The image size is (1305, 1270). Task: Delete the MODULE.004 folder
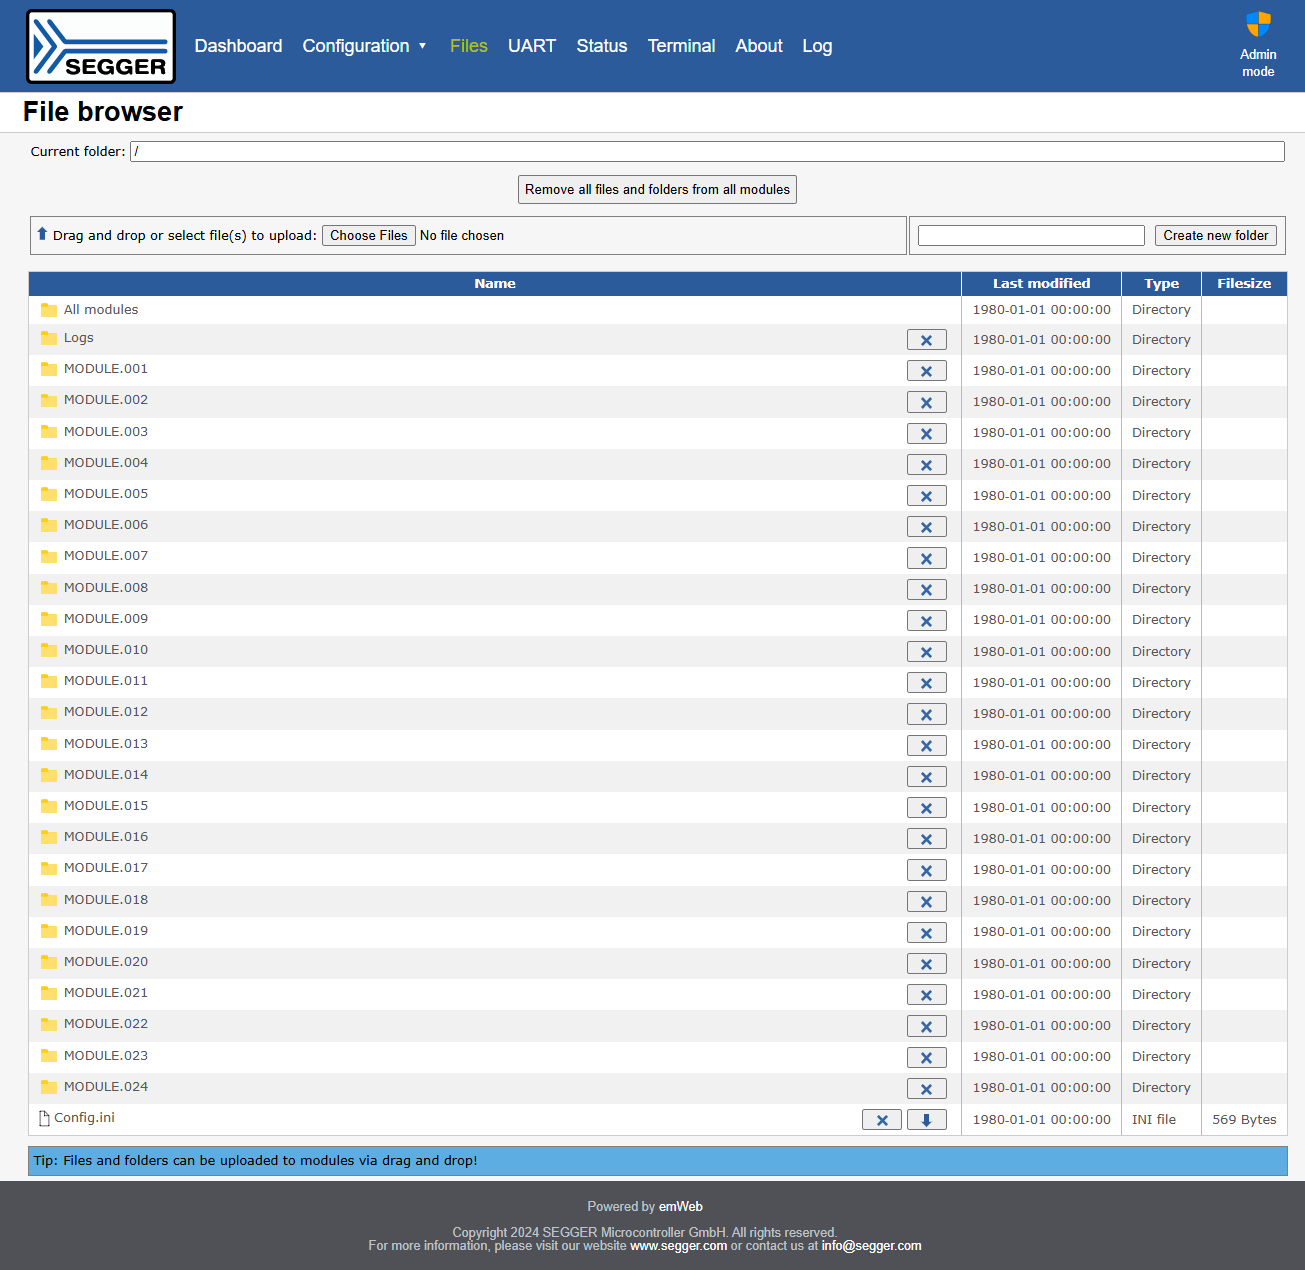[x=926, y=464]
